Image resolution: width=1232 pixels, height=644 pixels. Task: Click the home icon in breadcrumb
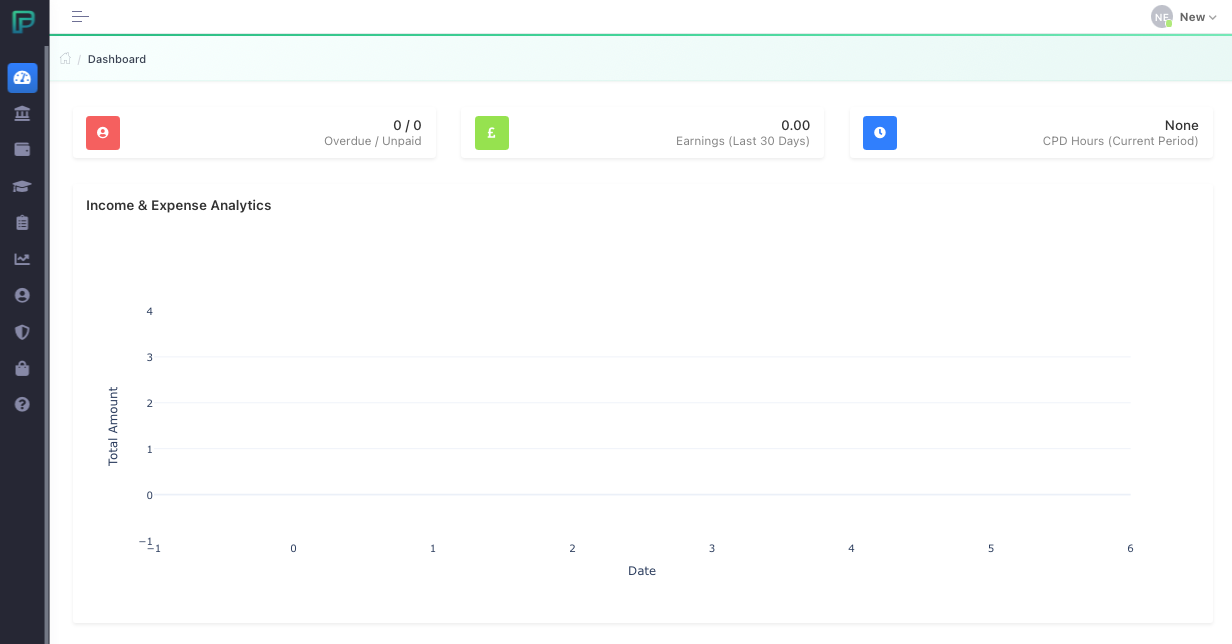click(65, 59)
